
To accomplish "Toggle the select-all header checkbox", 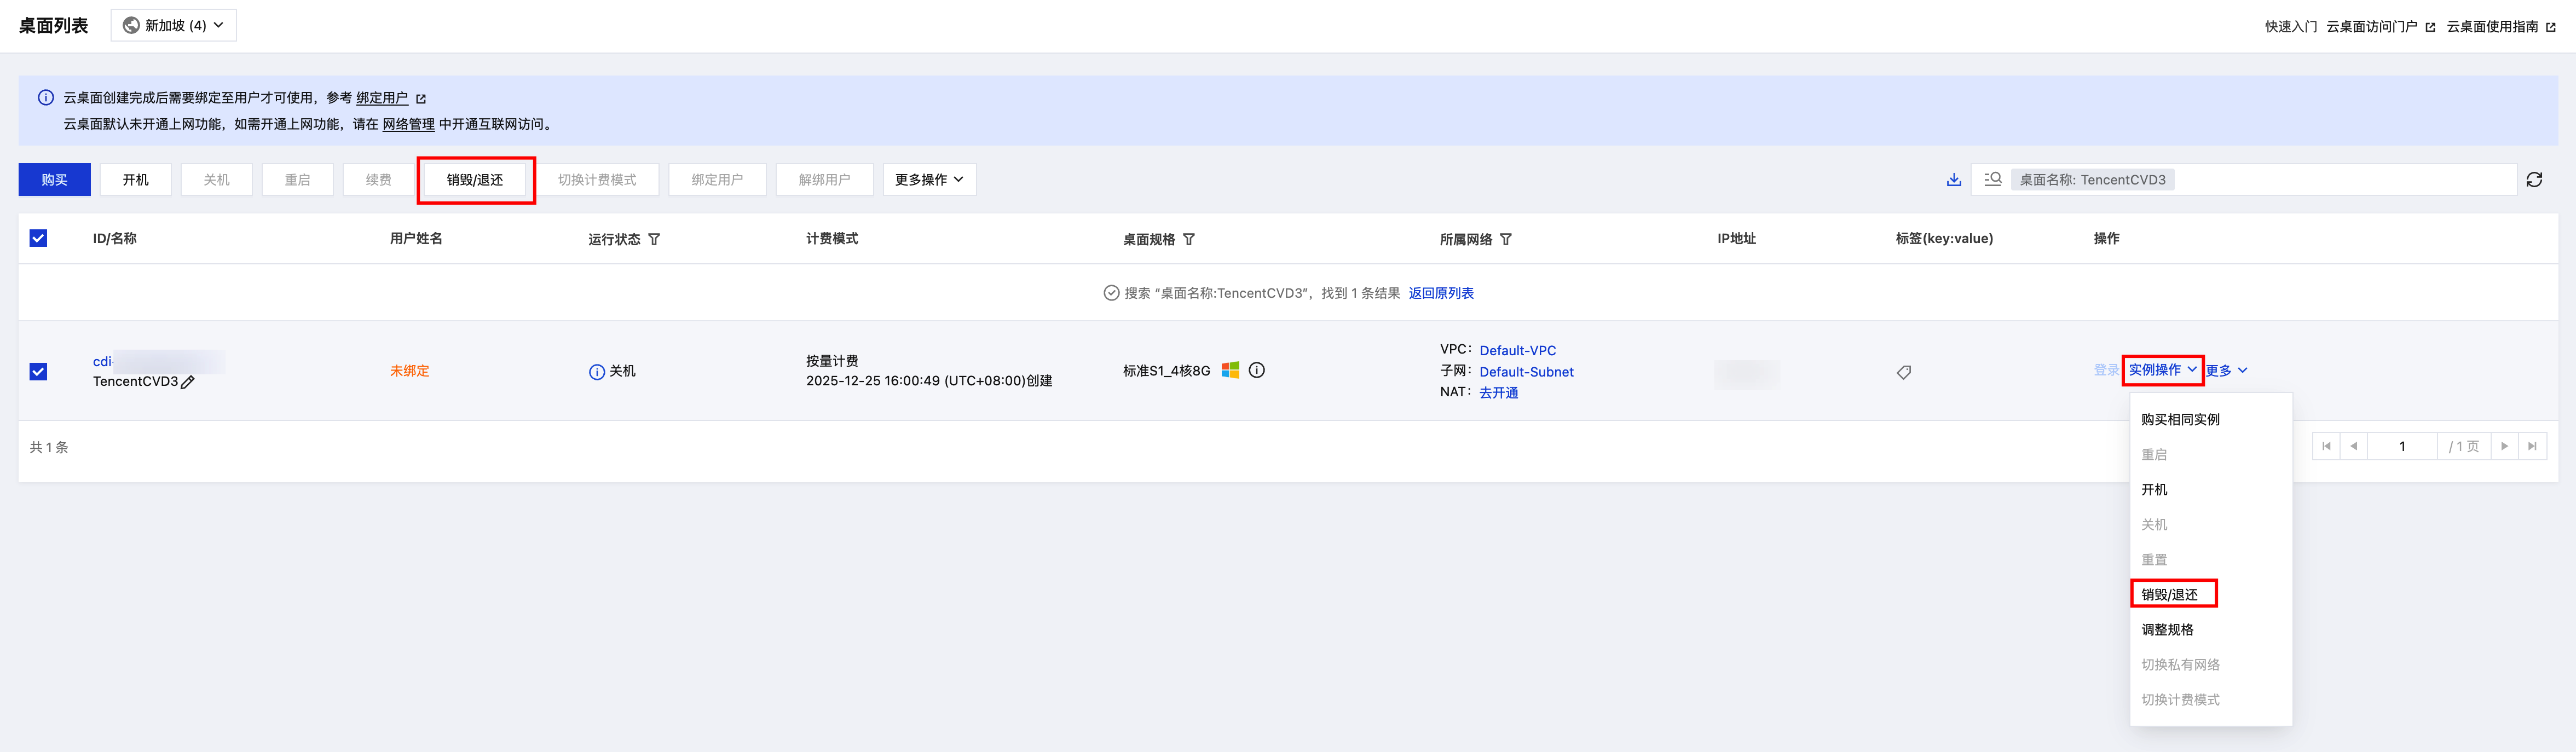I will click(x=38, y=238).
